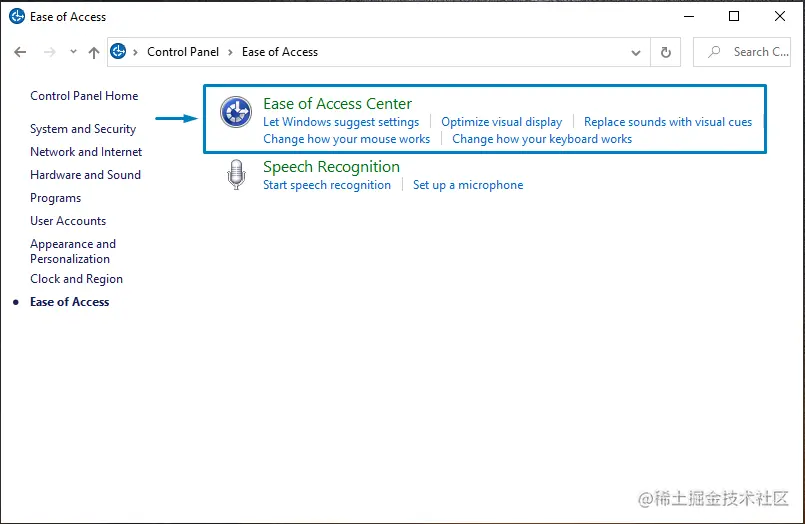Open Appearance and Personalization category

(x=73, y=251)
